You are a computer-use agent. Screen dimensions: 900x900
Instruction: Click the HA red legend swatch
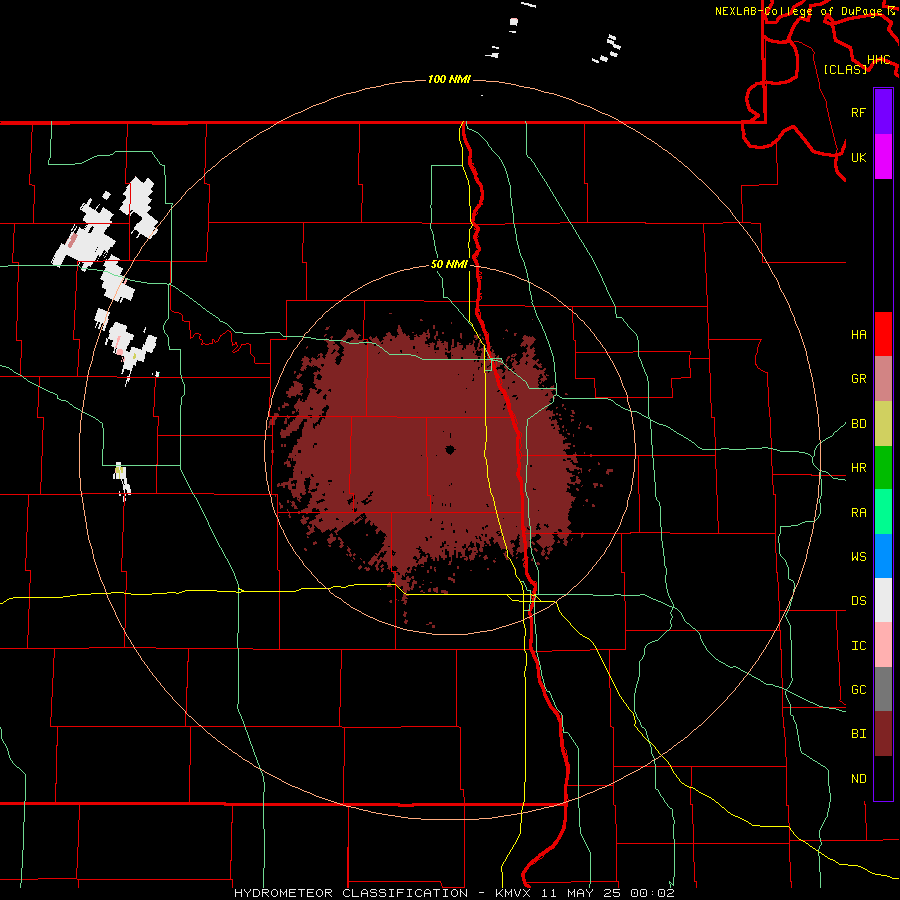pyautogui.click(x=883, y=334)
